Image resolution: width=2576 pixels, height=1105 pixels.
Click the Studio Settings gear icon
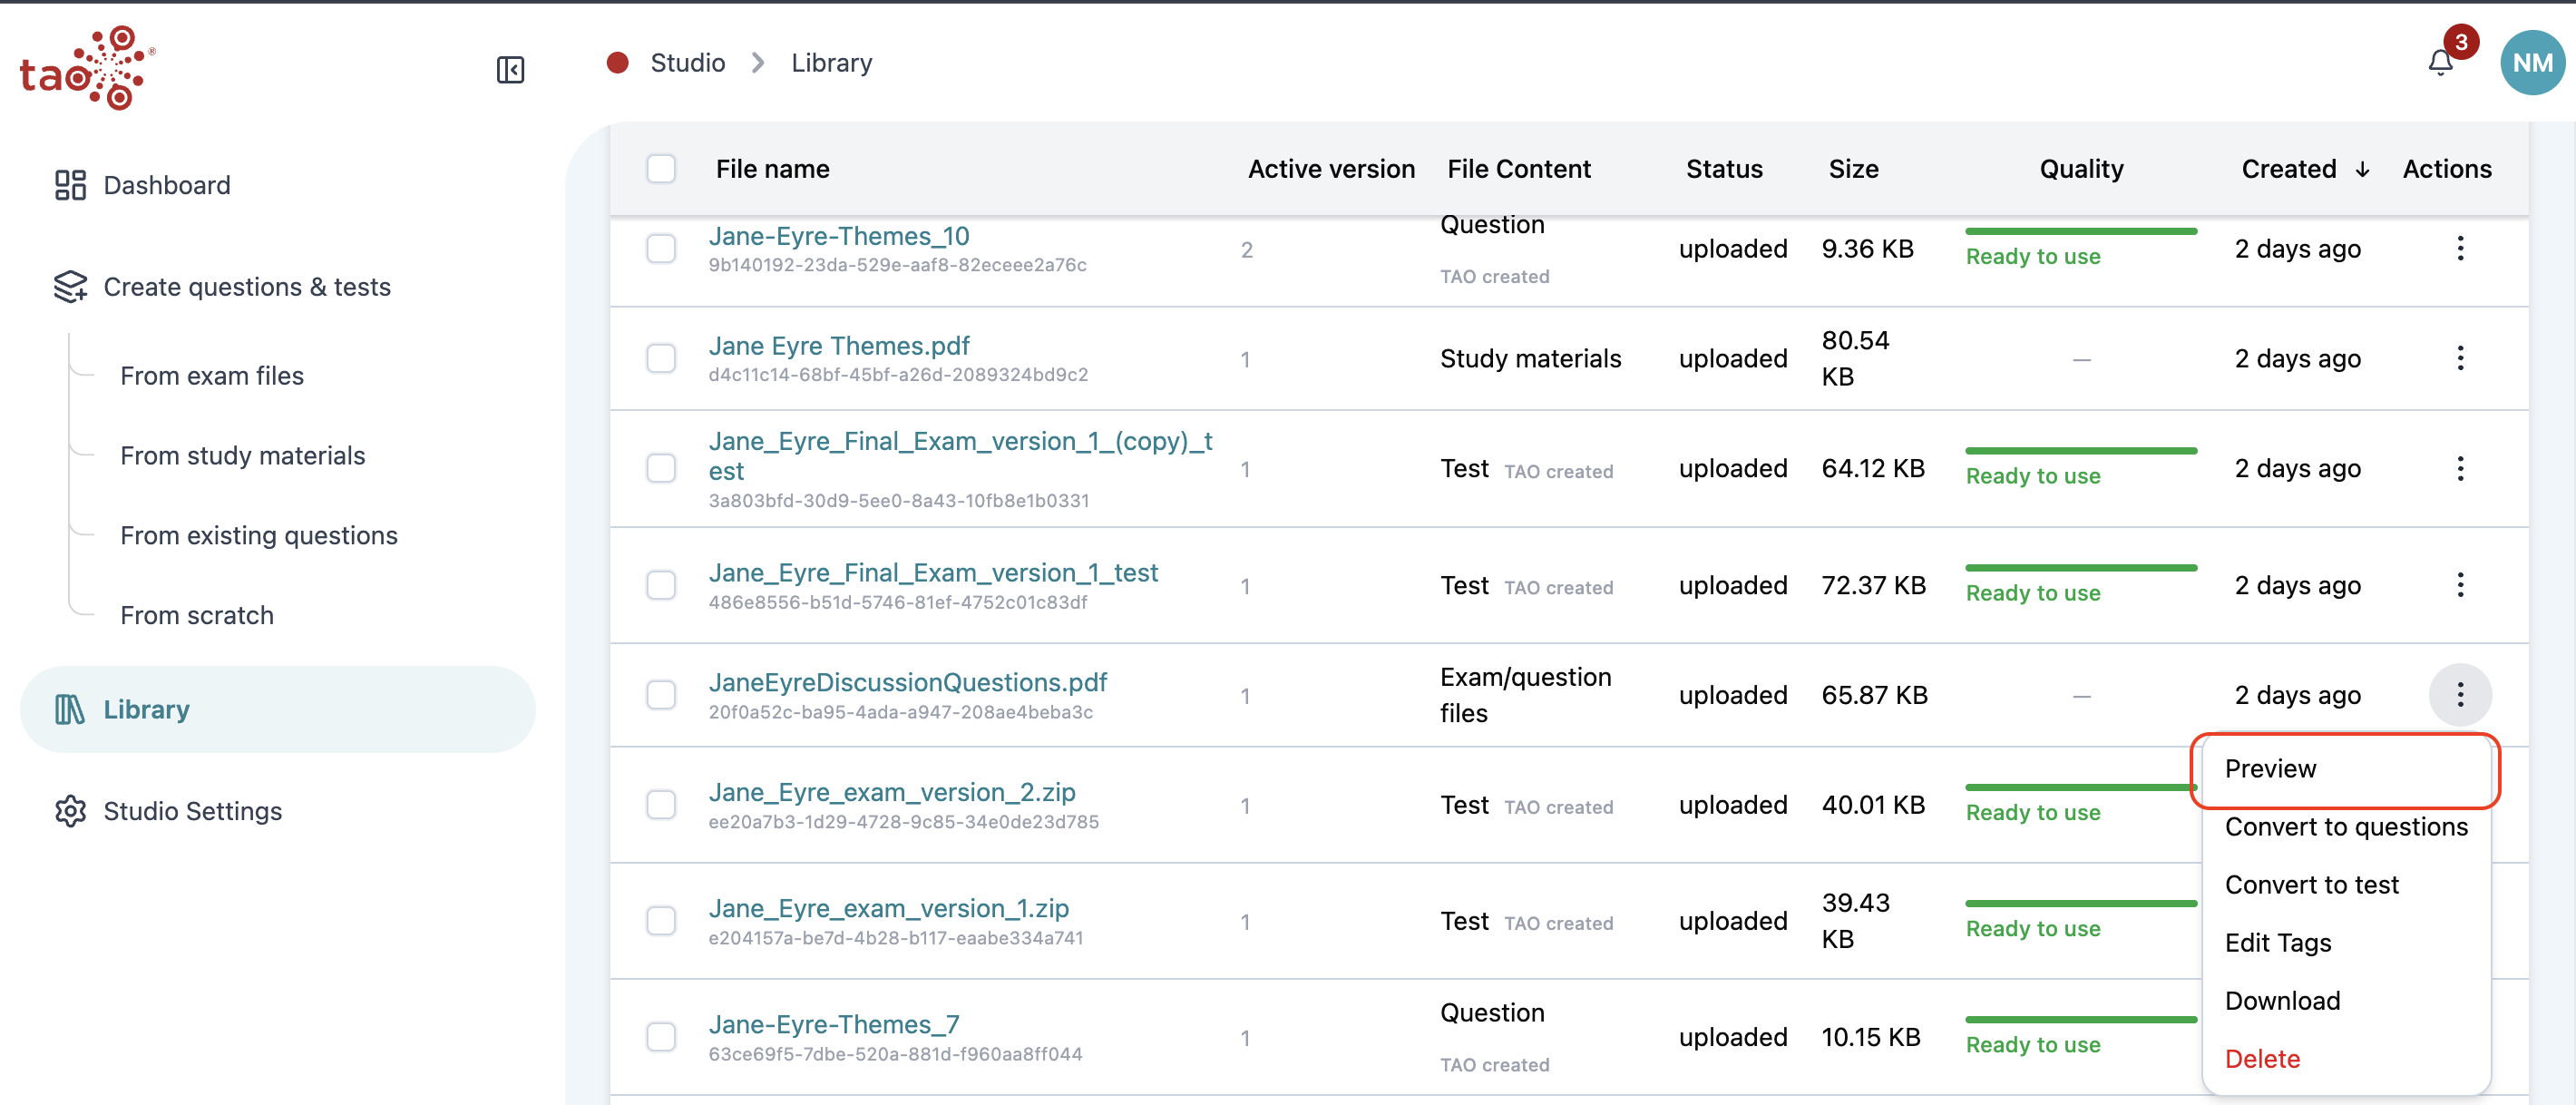(x=70, y=811)
